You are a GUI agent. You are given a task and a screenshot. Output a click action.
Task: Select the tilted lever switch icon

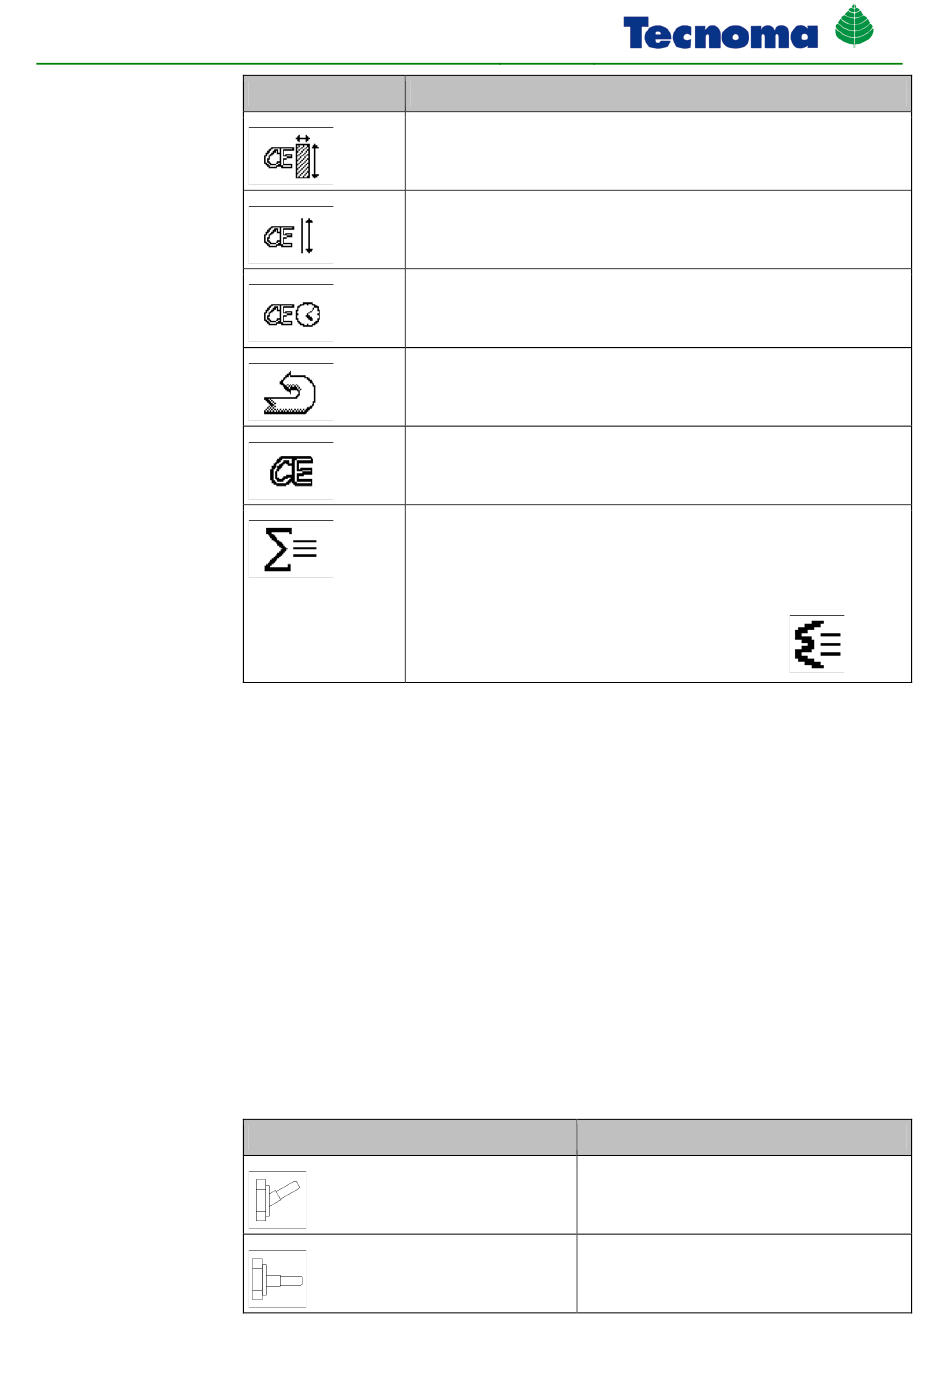pyautogui.click(x=278, y=1200)
